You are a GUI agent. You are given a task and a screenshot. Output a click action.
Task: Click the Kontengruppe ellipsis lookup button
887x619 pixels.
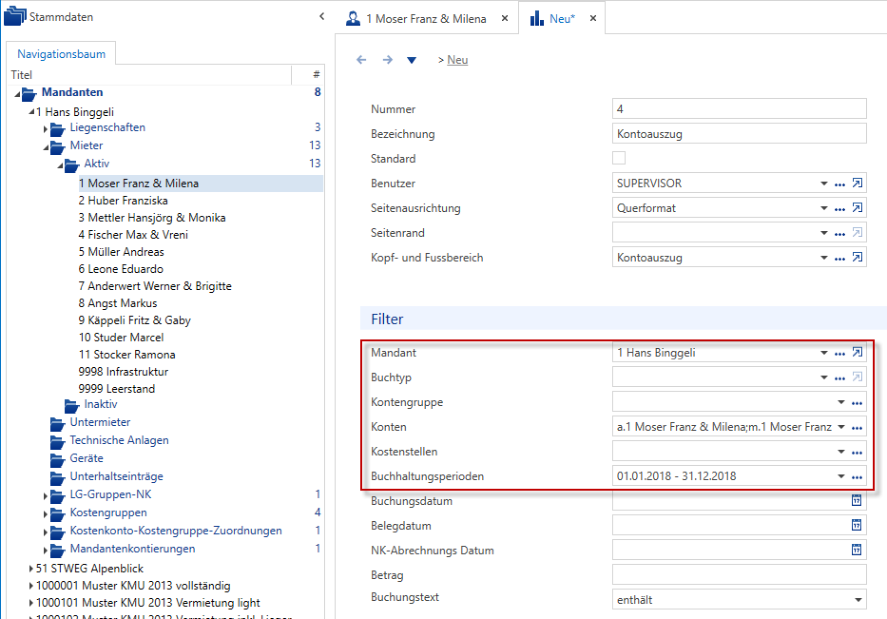[x=857, y=403]
